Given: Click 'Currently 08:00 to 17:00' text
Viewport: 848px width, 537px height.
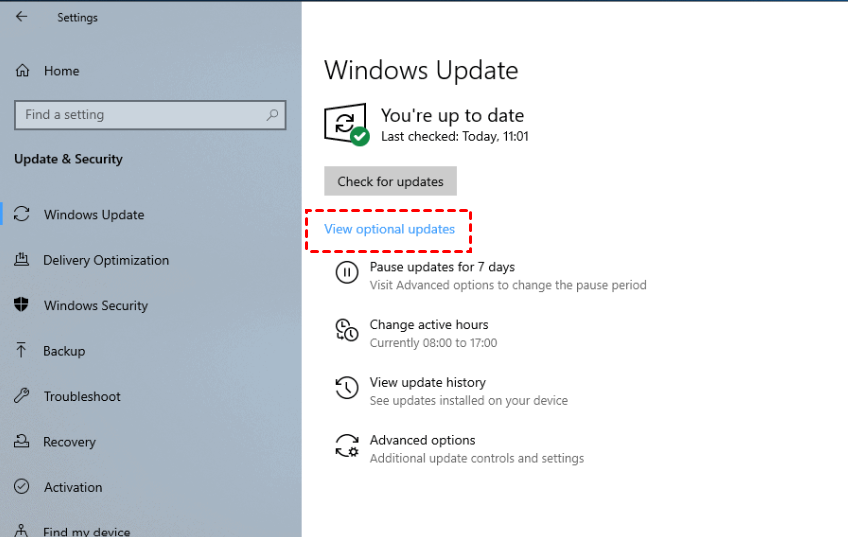Looking at the screenshot, I should [x=433, y=343].
